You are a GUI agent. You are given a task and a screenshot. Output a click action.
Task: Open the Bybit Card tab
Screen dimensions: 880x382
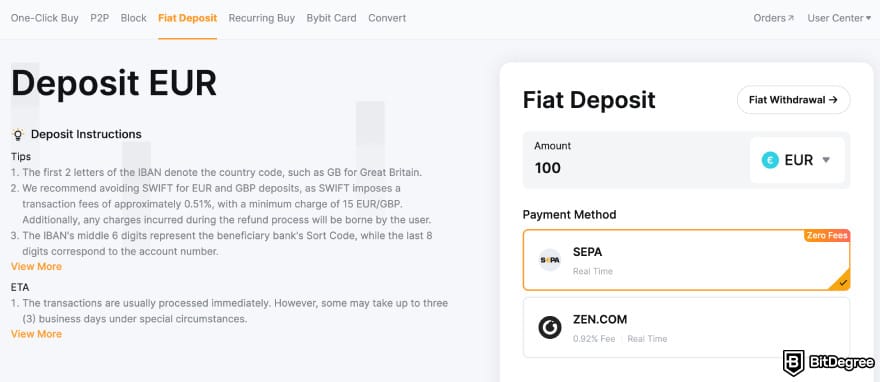tap(331, 18)
